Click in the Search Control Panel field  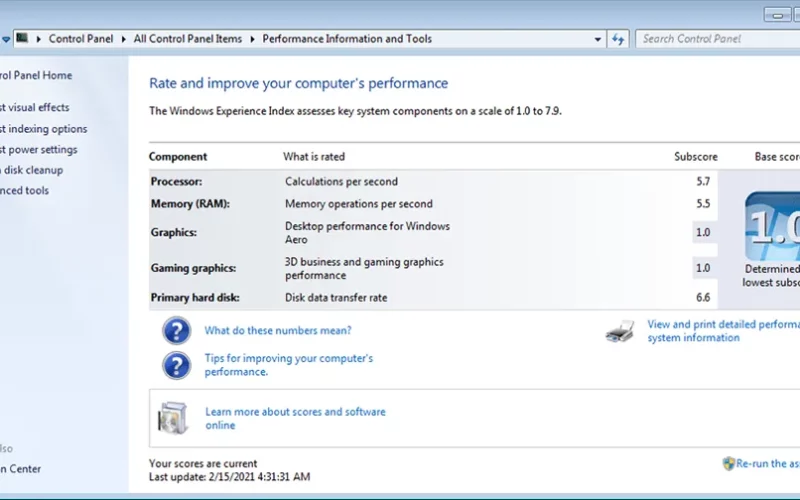pyautogui.click(x=717, y=39)
